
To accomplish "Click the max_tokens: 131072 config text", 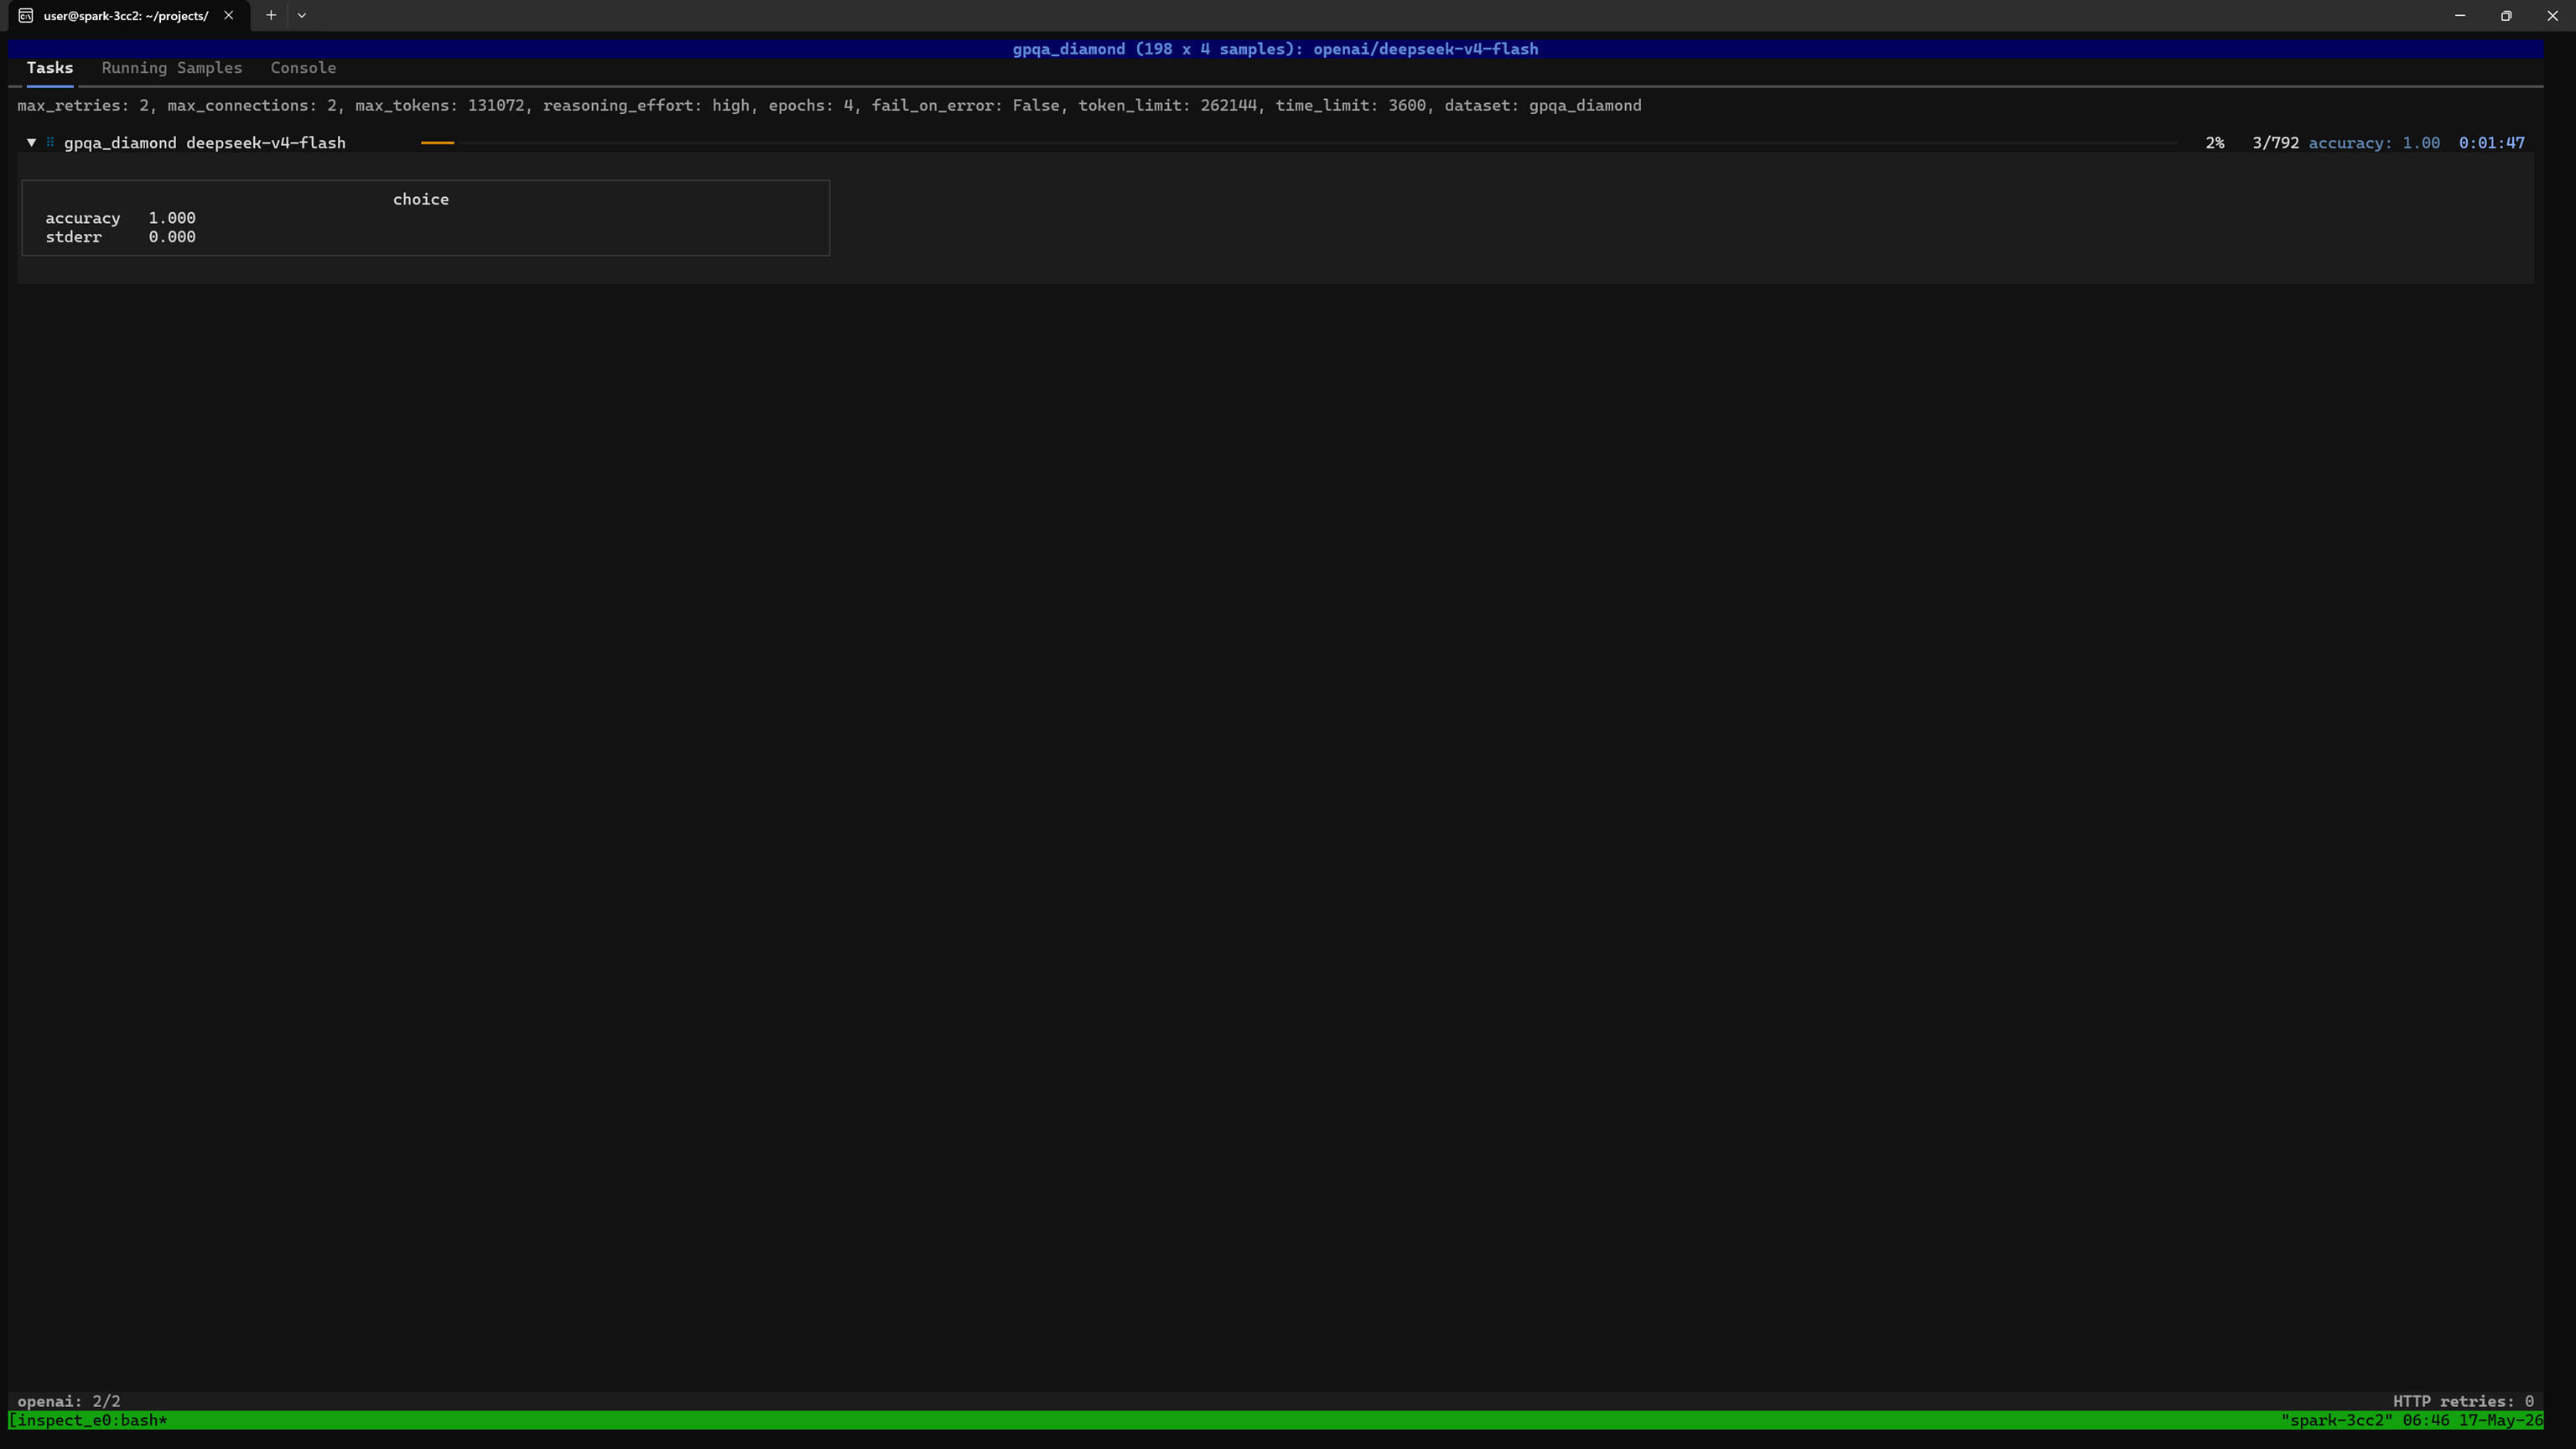I will coord(439,106).
